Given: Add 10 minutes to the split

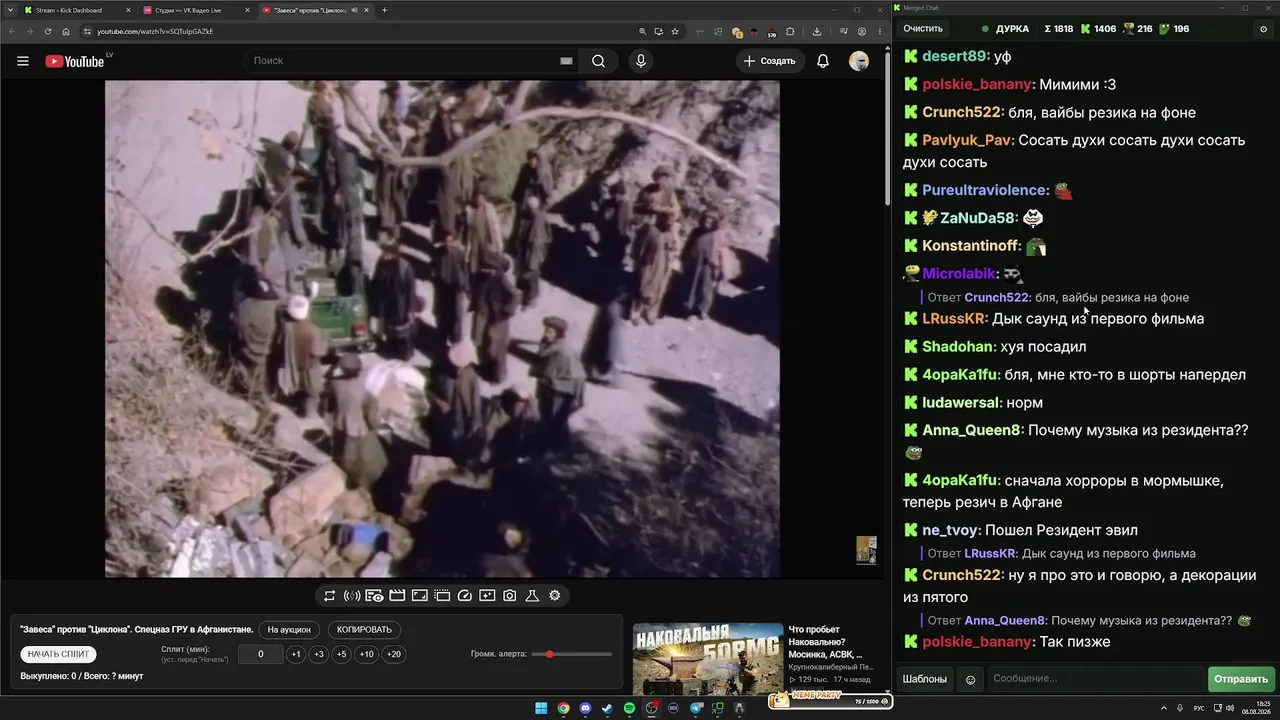Looking at the screenshot, I should [367, 654].
